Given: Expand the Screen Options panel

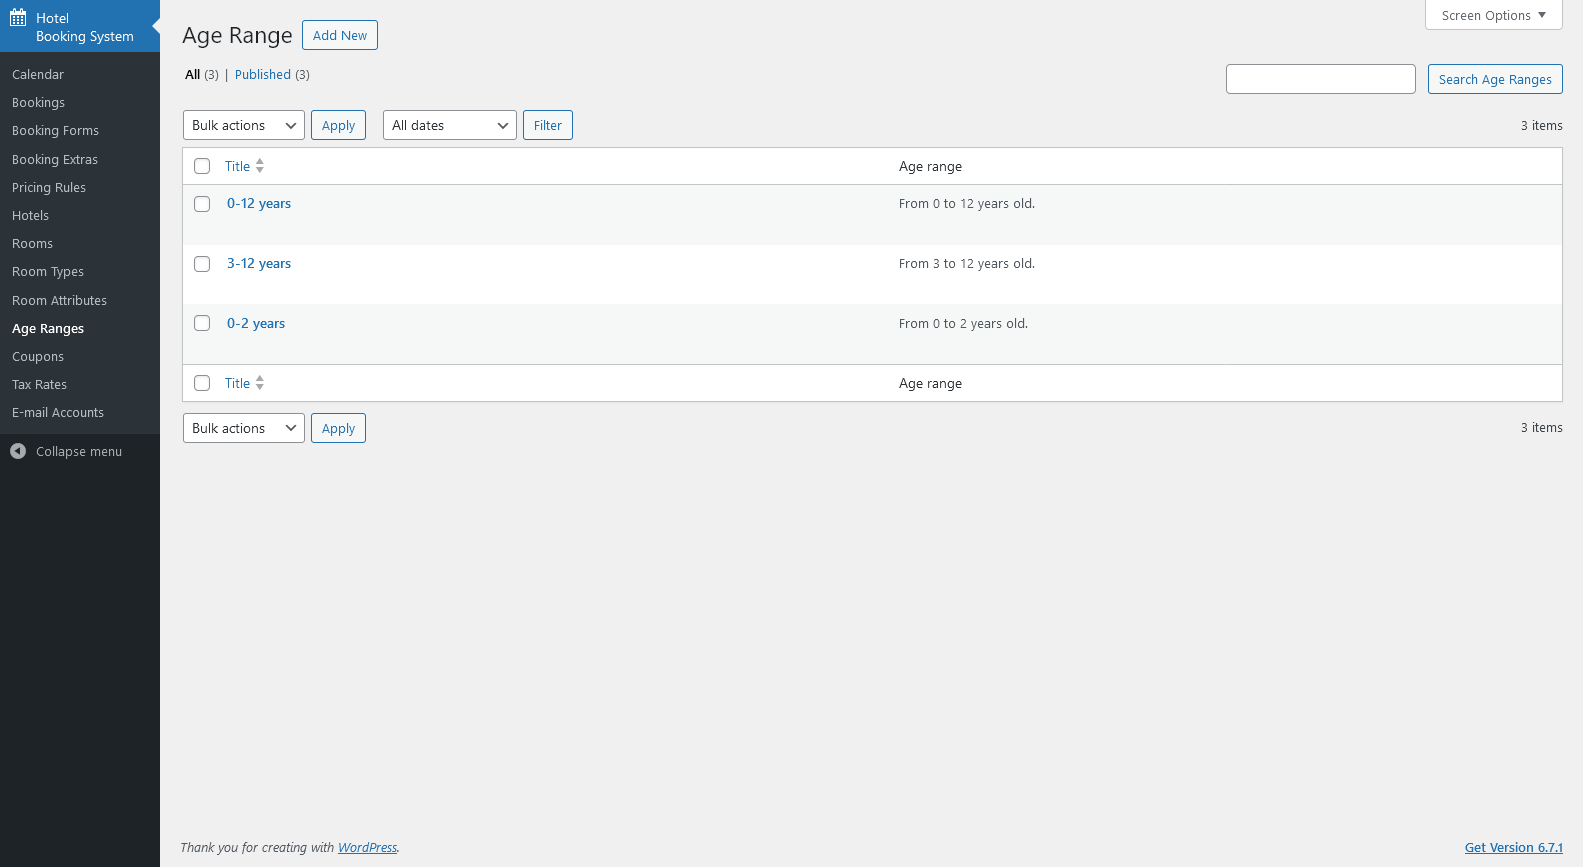Looking at the screenshot, I should pos(1494,15).
